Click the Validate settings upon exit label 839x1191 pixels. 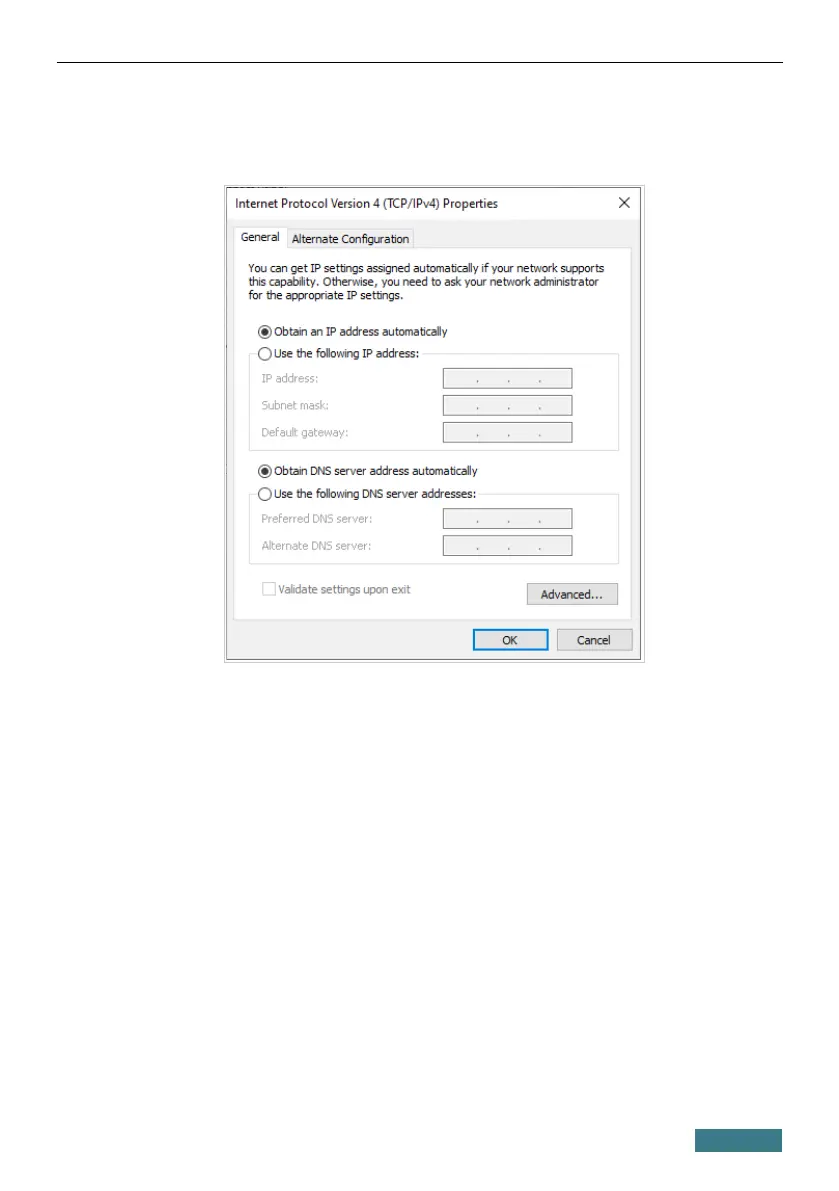pyautogui.click(x=344, y=589)
